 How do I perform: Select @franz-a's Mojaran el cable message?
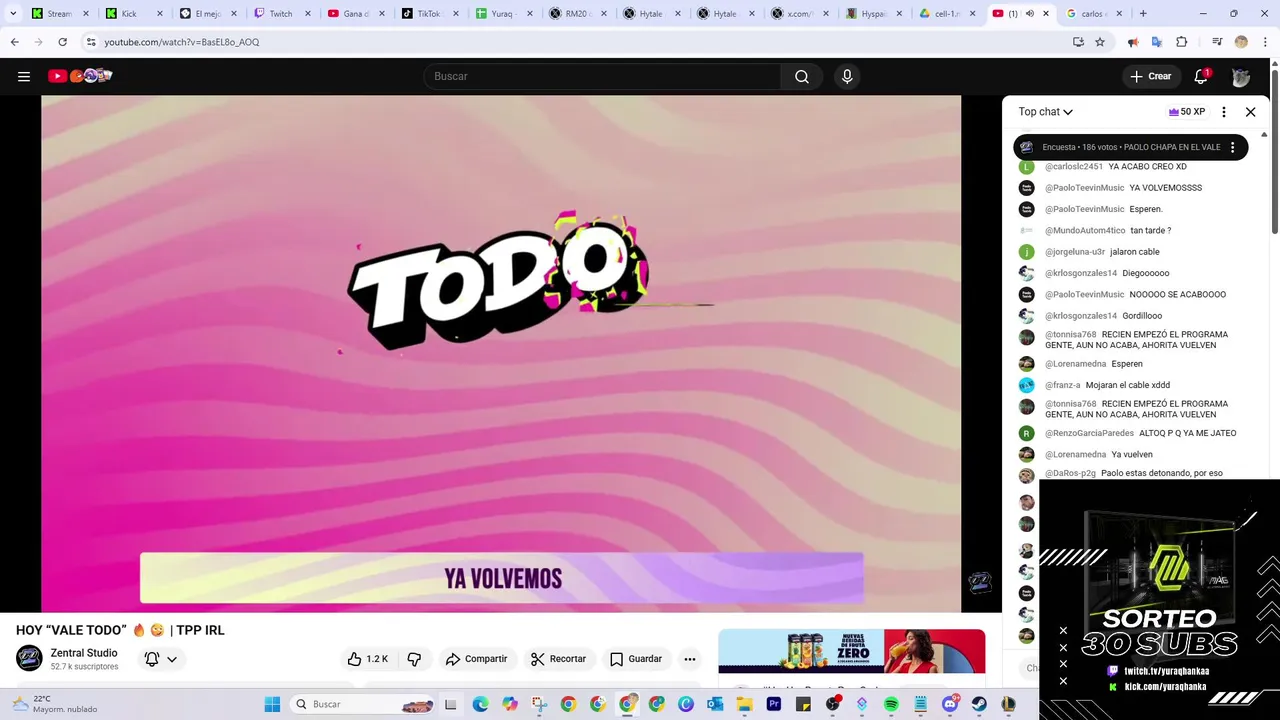click(1130, 385)
